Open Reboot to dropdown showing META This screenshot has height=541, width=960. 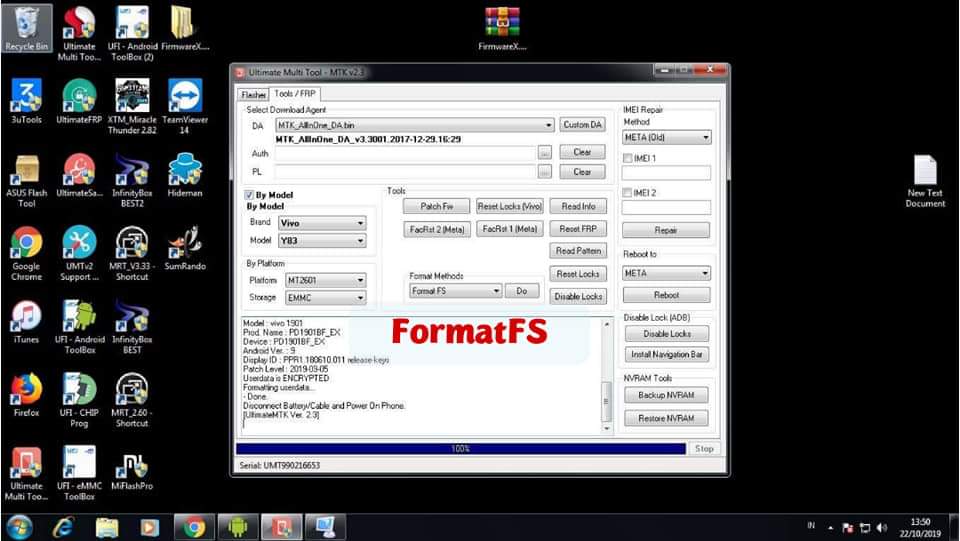[x=667, y=273]
